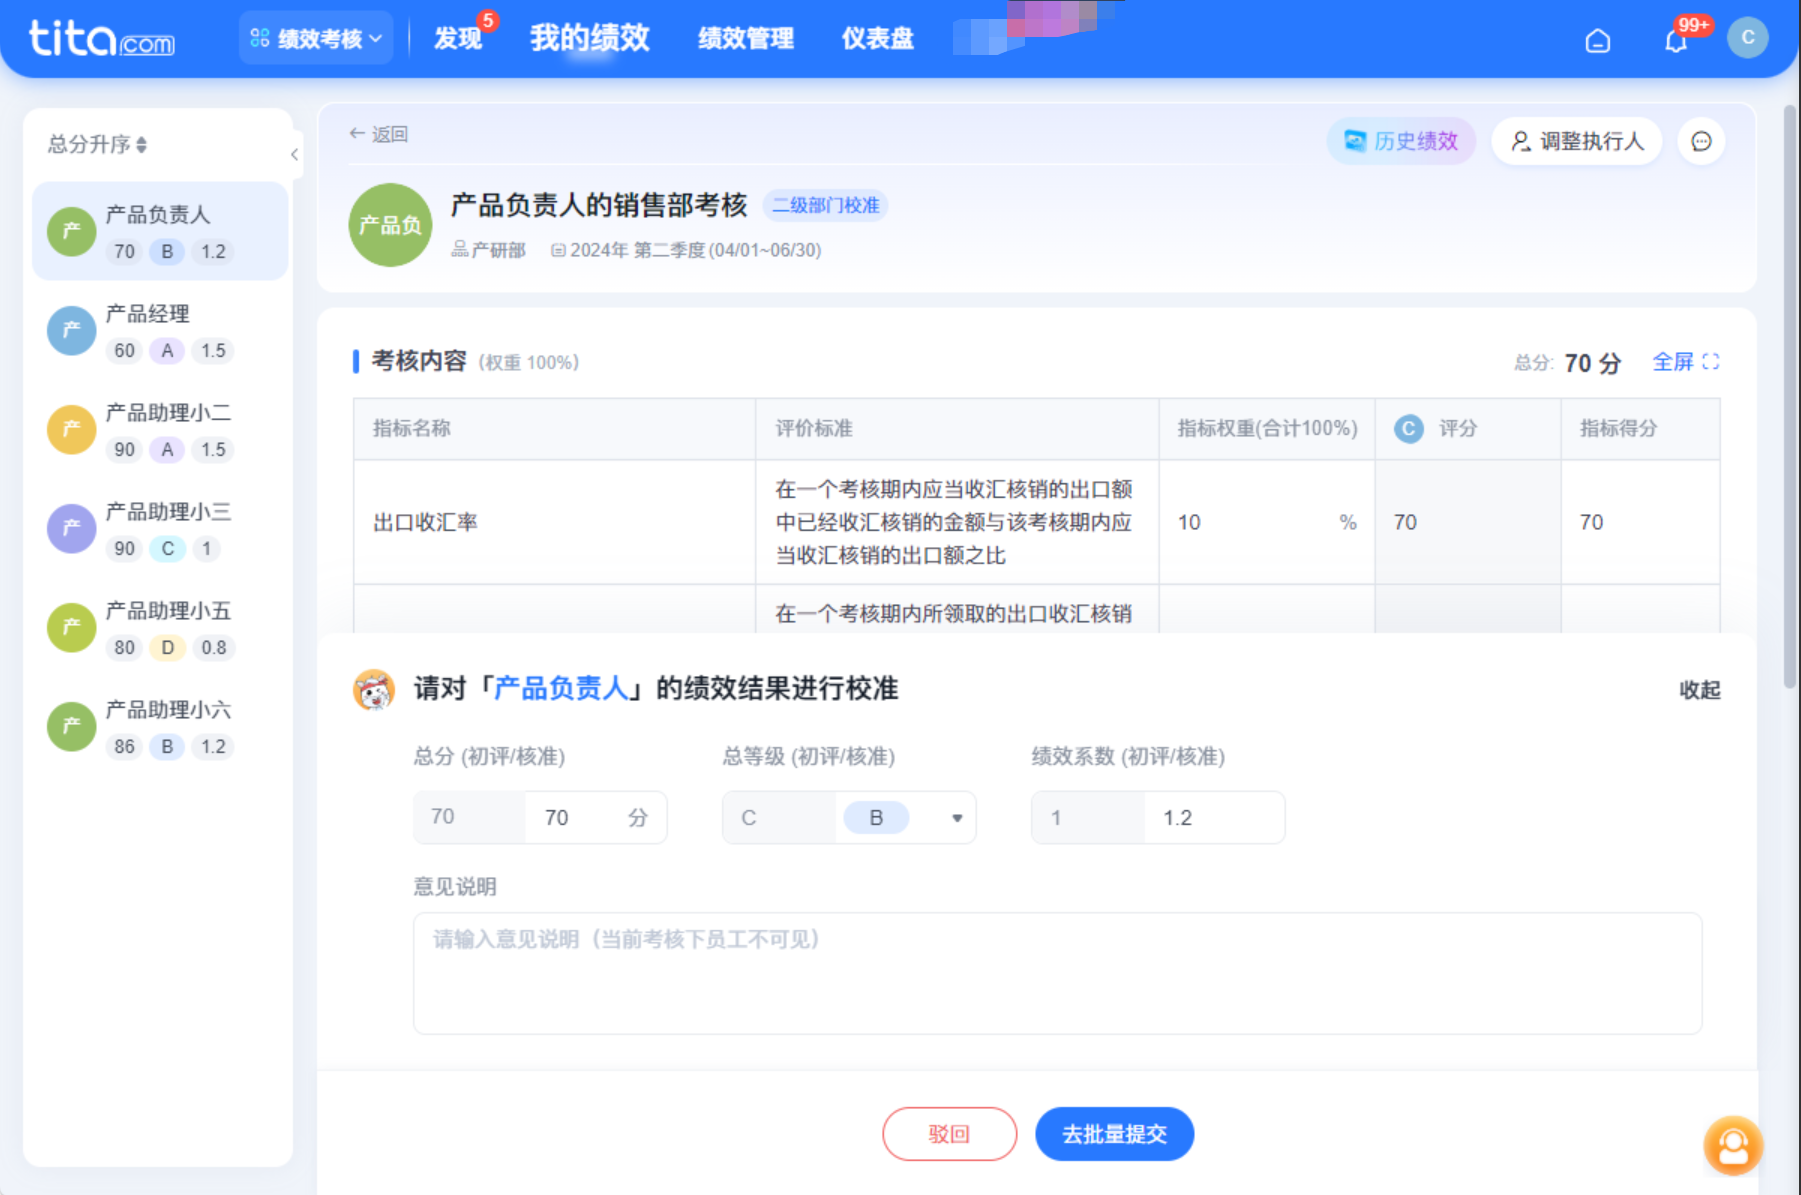Go to the 发现 tab
Image resolution: width=1801 pixels, height=1195 pixels.
[458, 39]
